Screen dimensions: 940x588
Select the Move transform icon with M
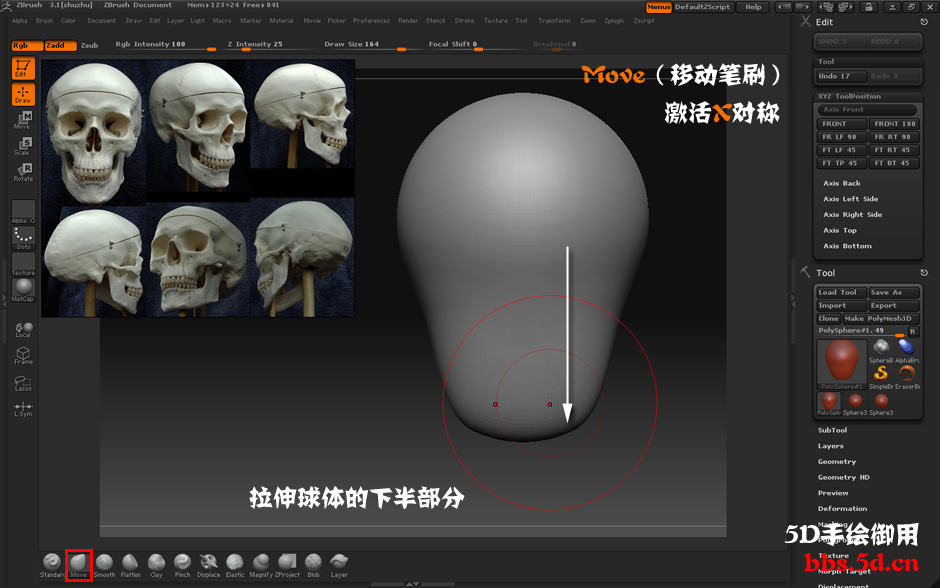coord(23,120)
